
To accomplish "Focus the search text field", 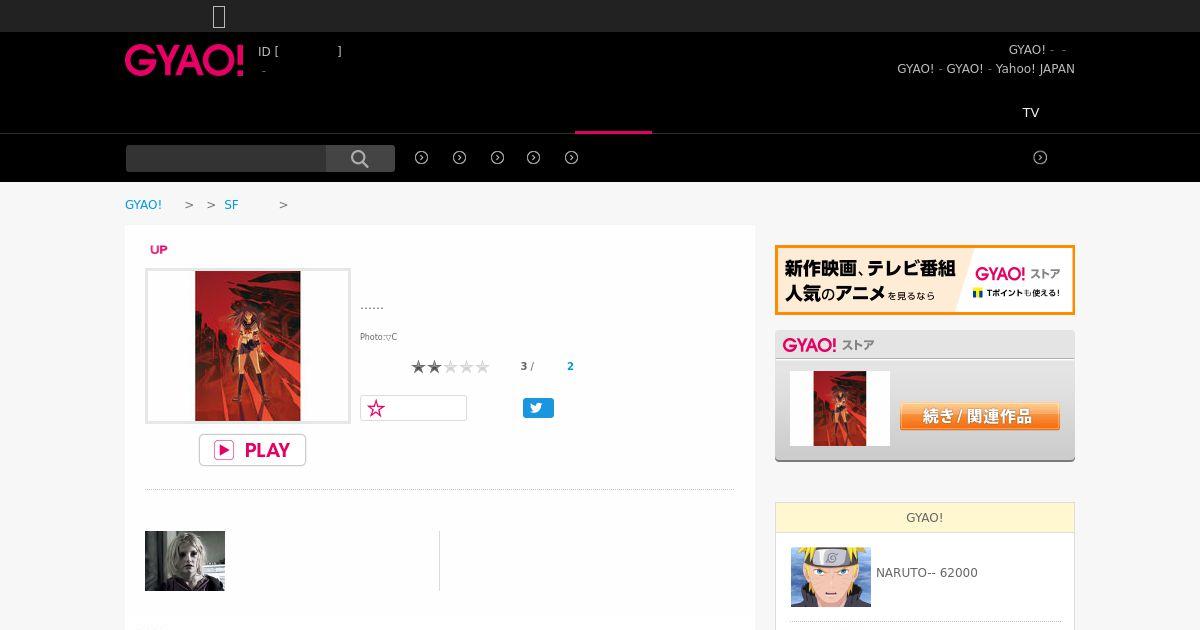I will tap(226, 158).
